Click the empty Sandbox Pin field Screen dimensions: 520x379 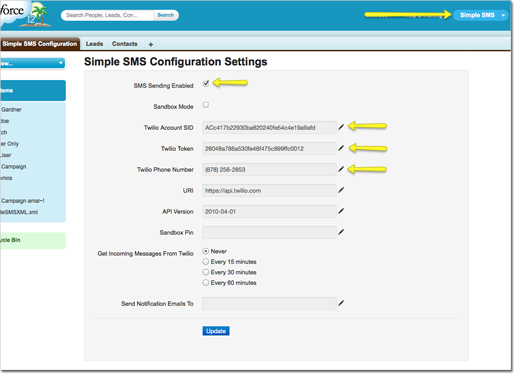(269, 232)
